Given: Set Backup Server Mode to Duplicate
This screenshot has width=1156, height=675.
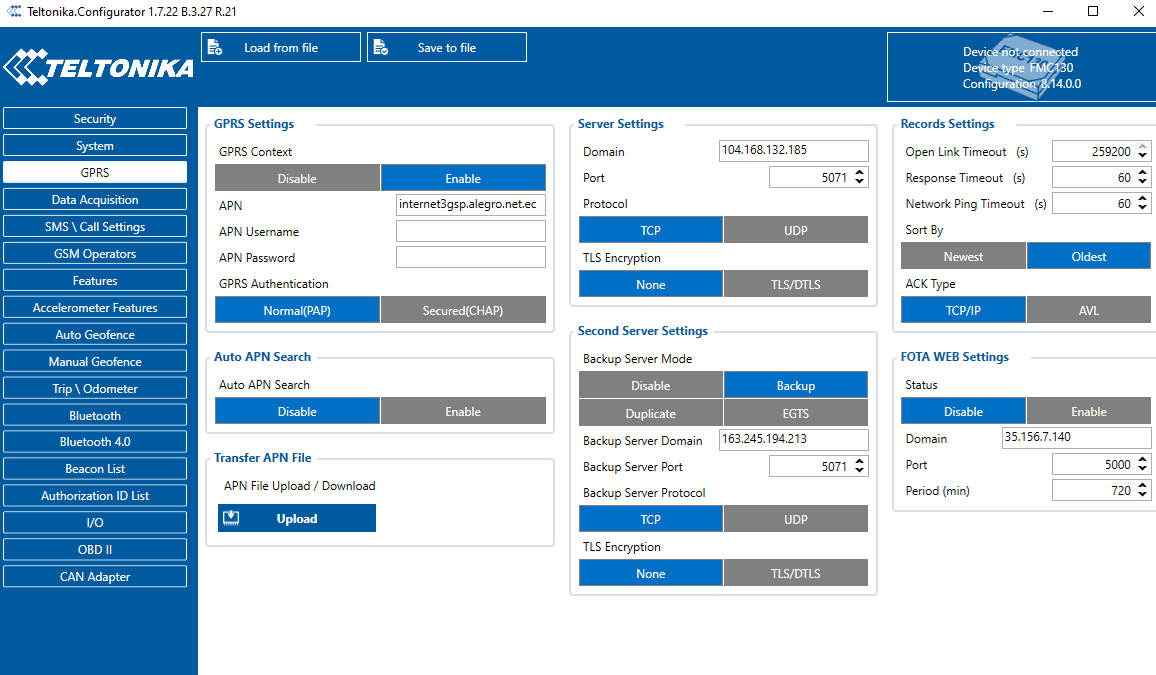Looking at the screenshot, I should (650, 413).
